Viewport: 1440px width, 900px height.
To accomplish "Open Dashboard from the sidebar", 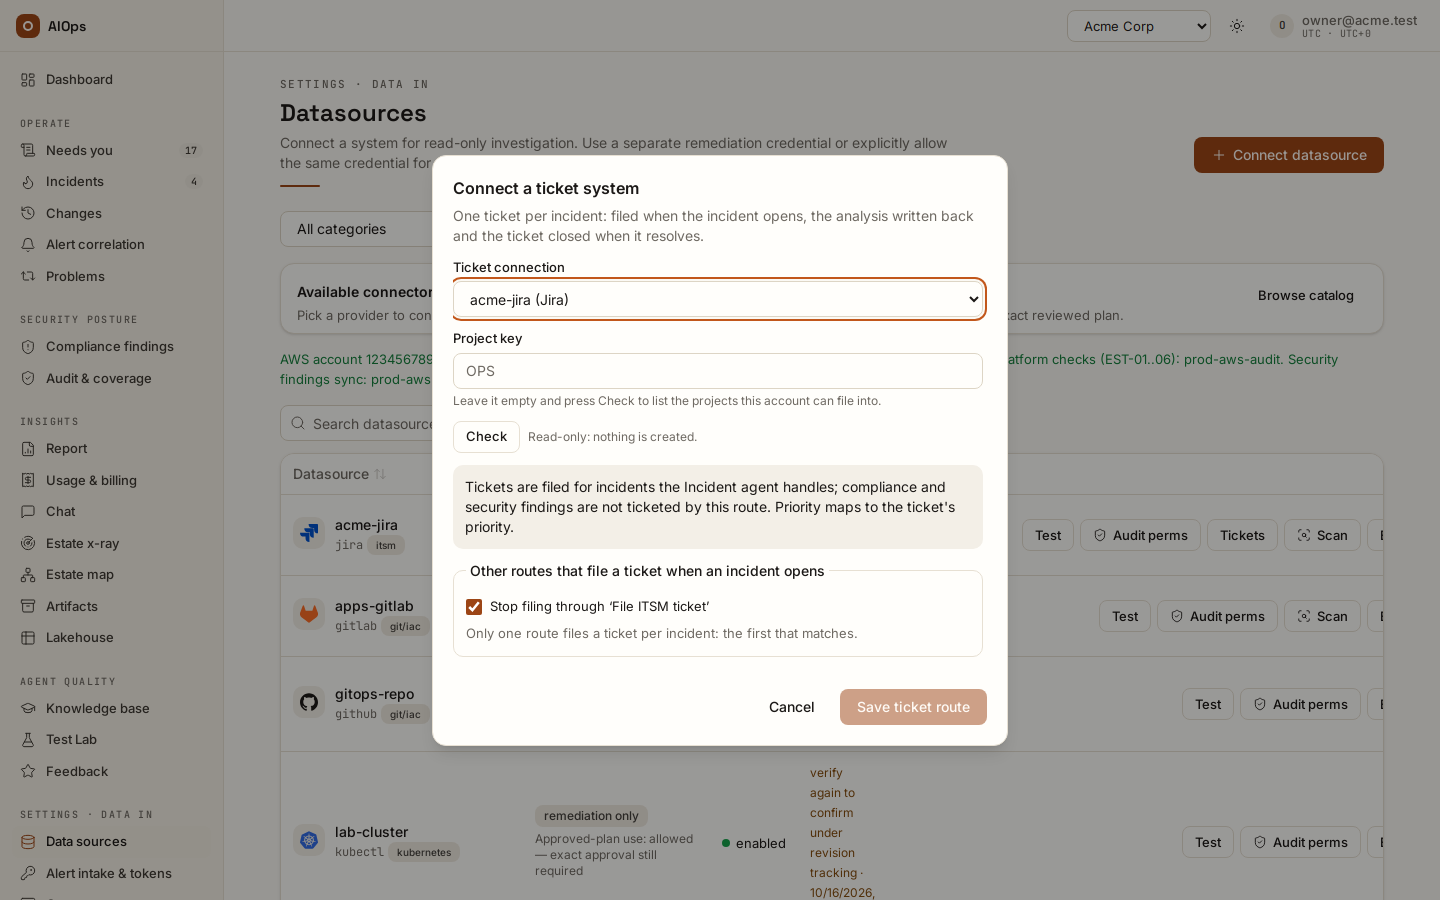I will click(x=111, y=79).
